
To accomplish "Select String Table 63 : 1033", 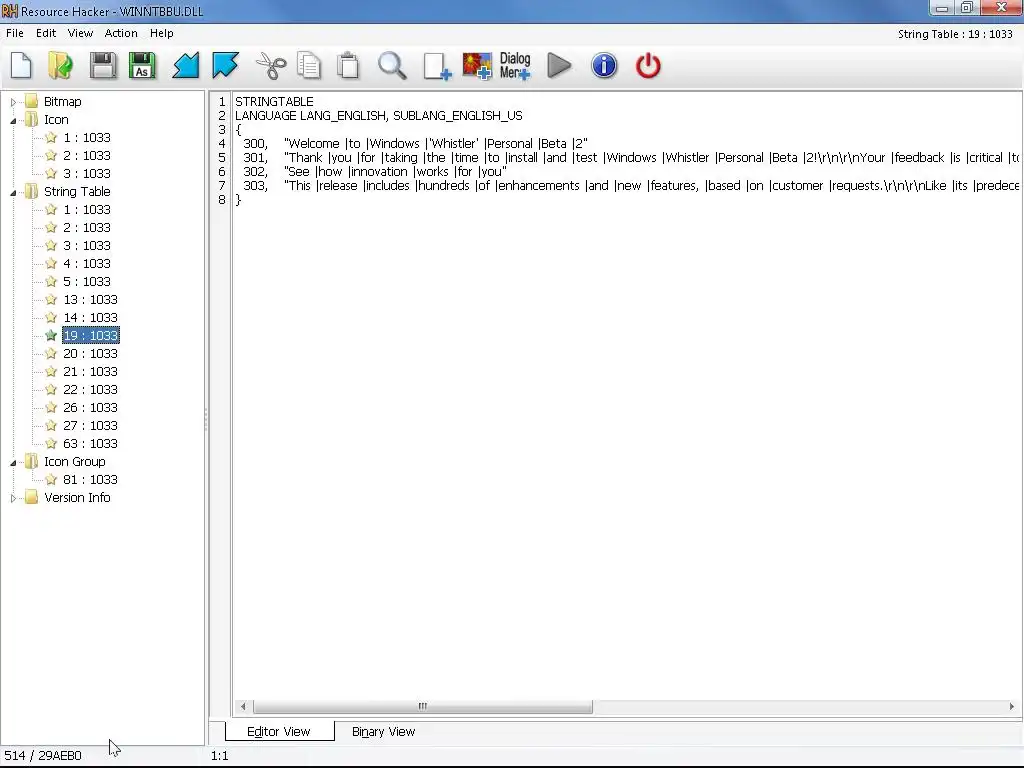I will [x=90, y=443].
